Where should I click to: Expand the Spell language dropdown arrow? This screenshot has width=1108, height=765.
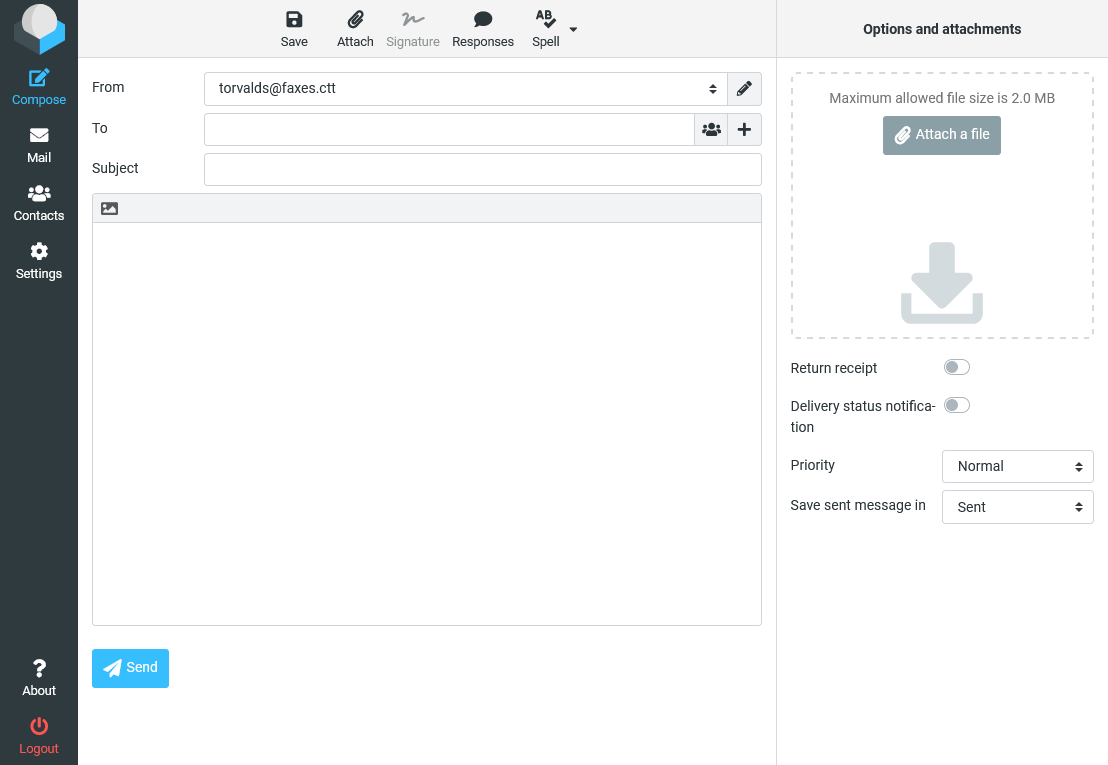(573, 29)
